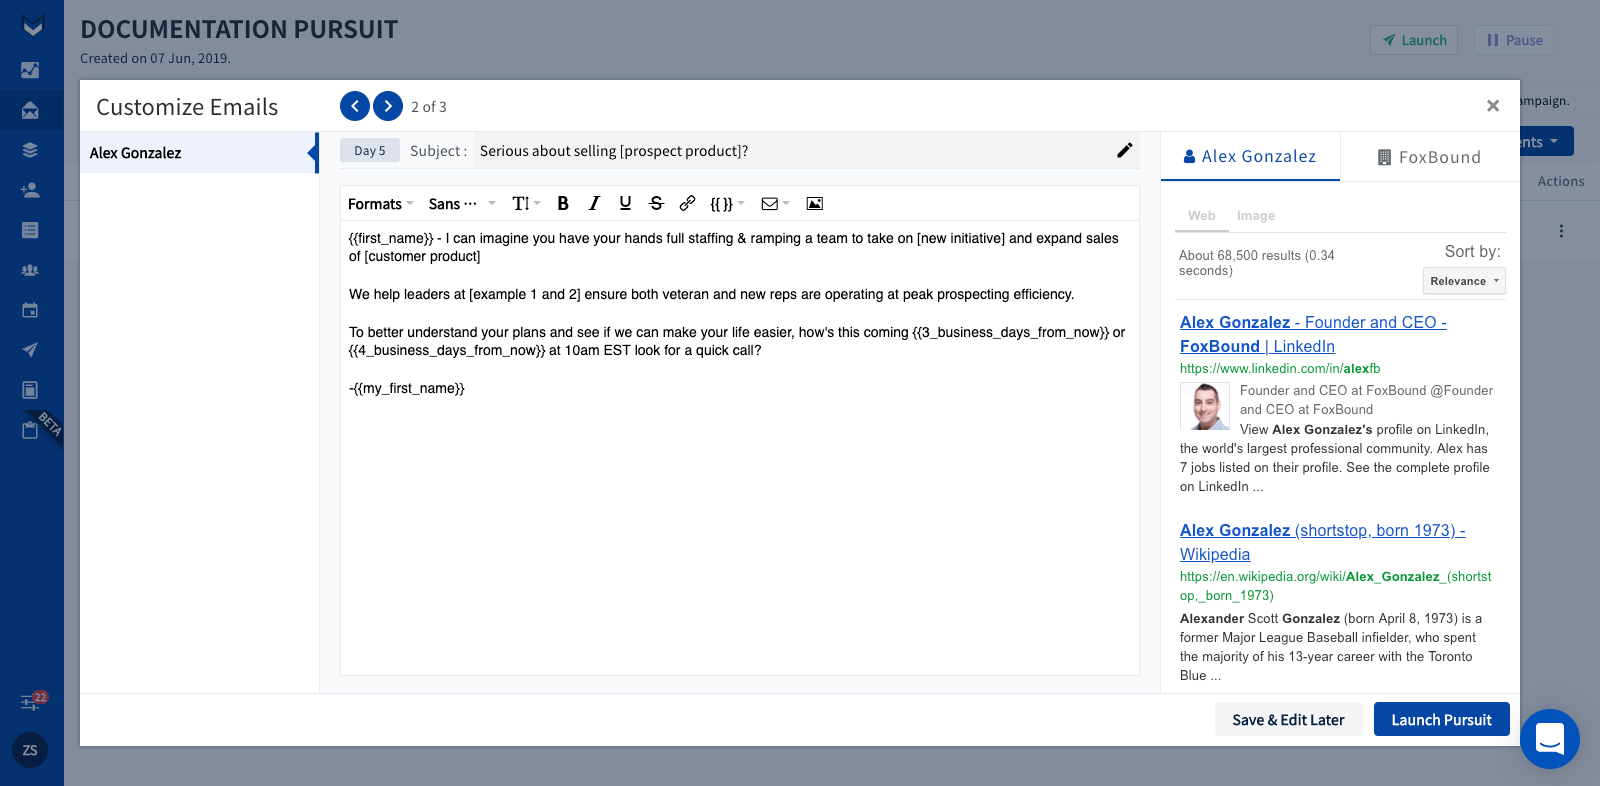Screen dimensions: 1600x786
Task: Open the Alex Gonzalez LinkedIn result link
Action: click(x=1313, y=334)
